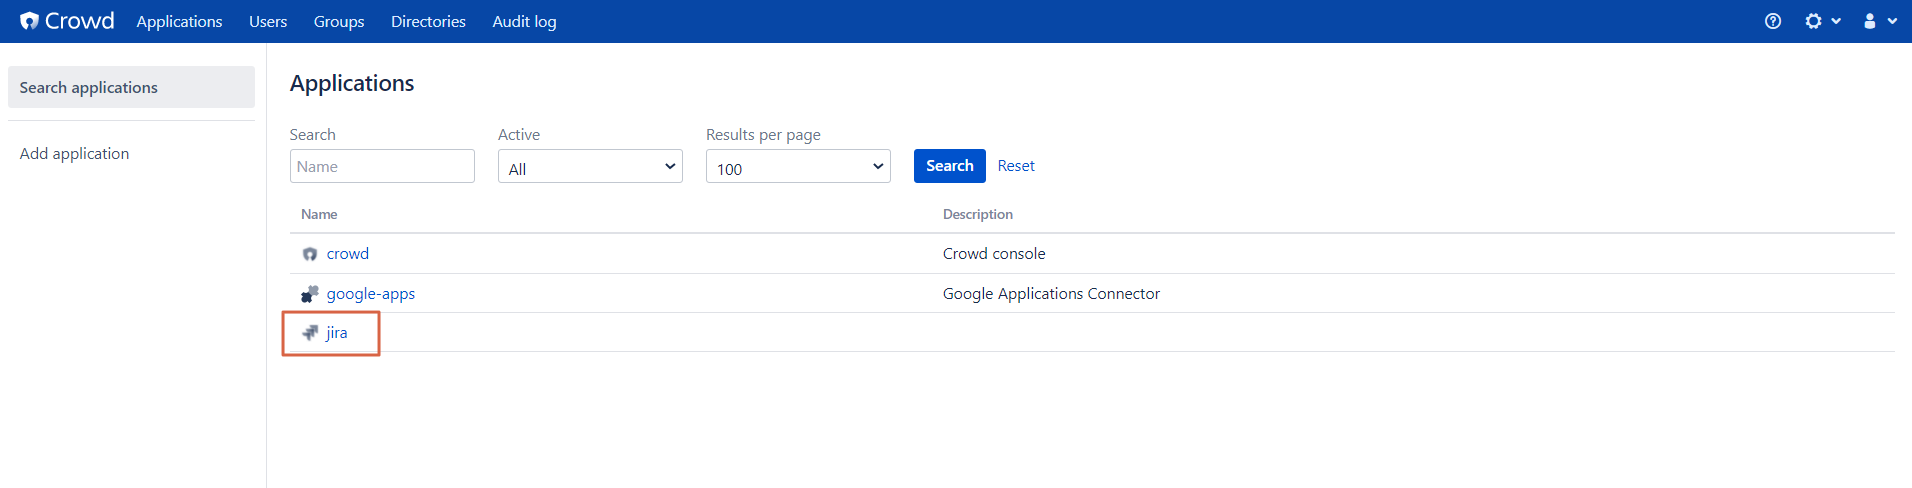Reset the search filters

pyautogui.click(x=1016, y=166)
